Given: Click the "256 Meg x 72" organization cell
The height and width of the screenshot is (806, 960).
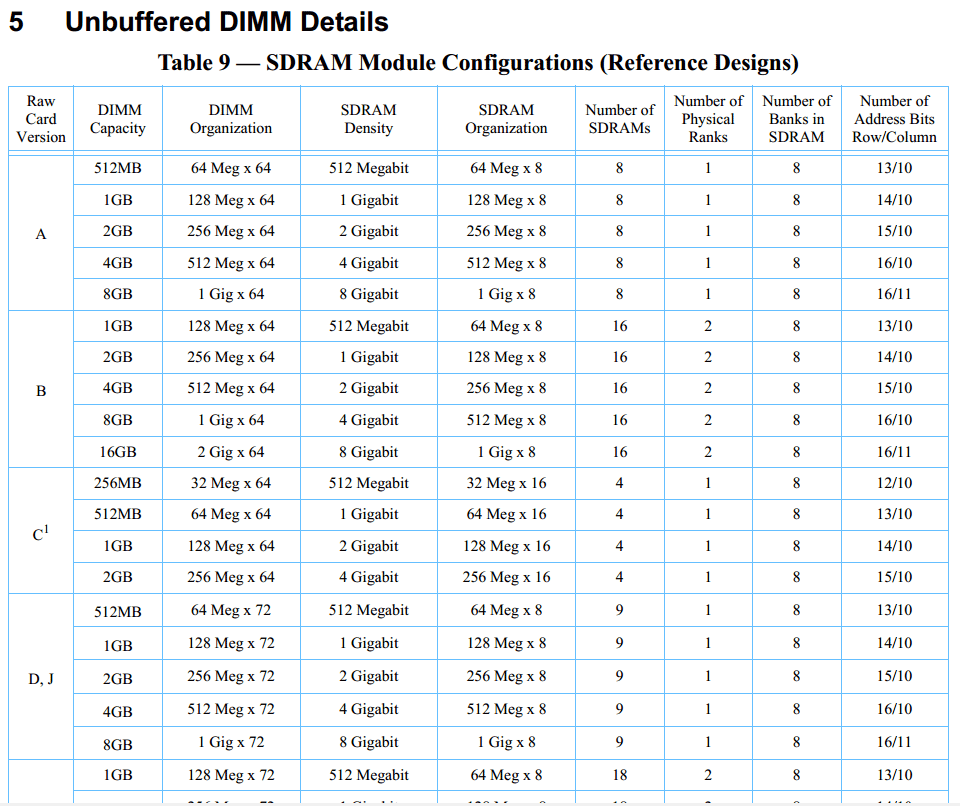Looking at the screenshot, I should point(231,676).
